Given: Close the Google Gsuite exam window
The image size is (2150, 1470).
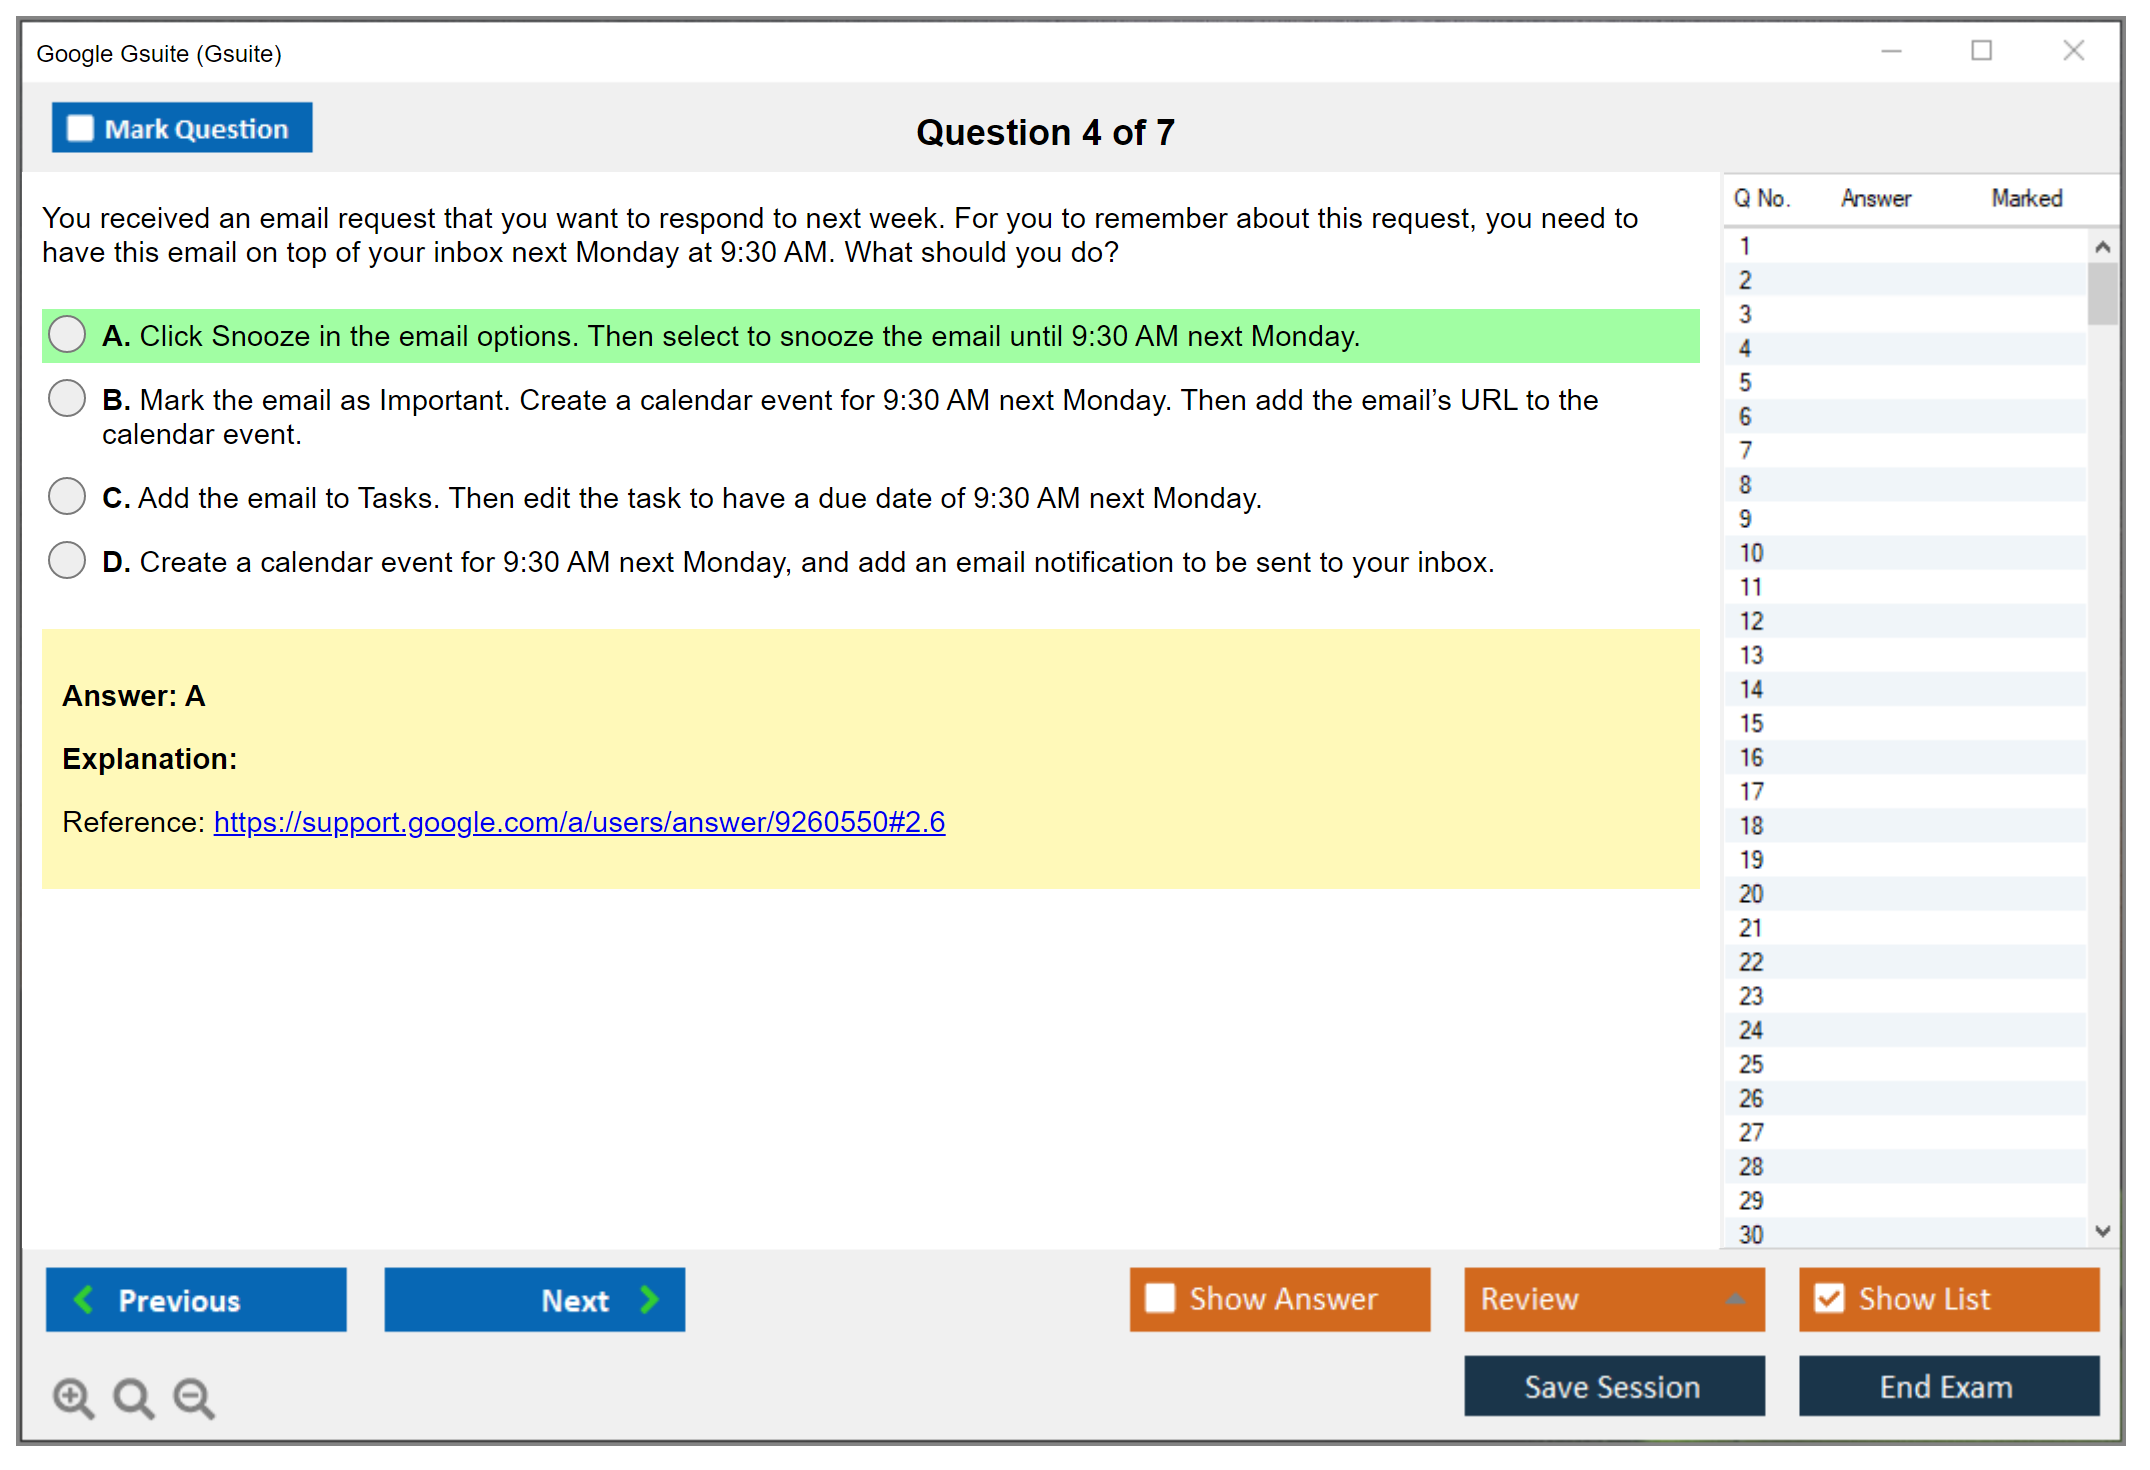Looking at the screenshot, I should coord(2073,51).
